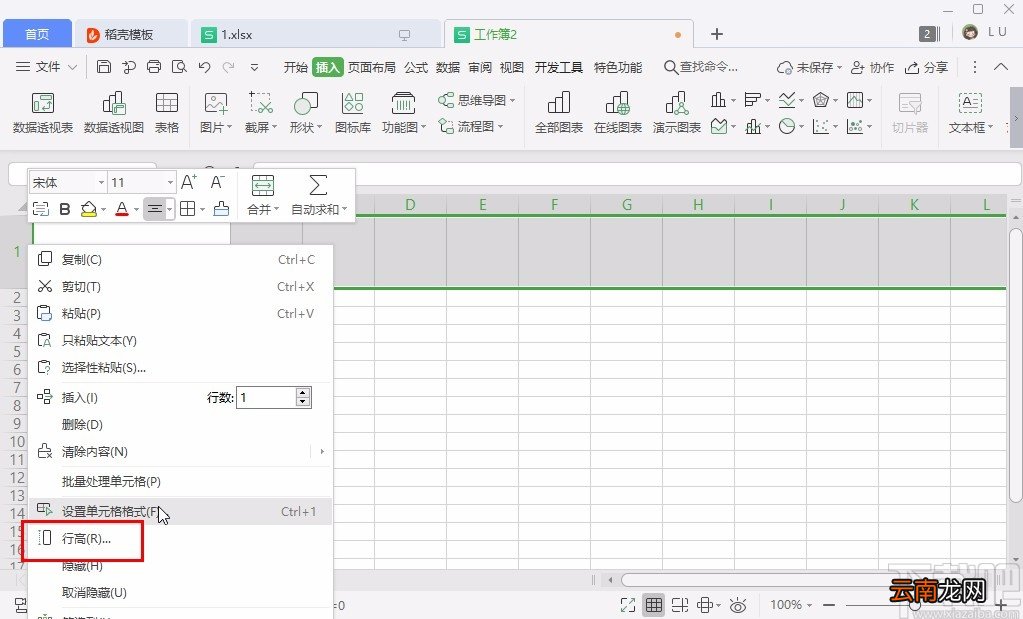Select column header G

(626, 205)
